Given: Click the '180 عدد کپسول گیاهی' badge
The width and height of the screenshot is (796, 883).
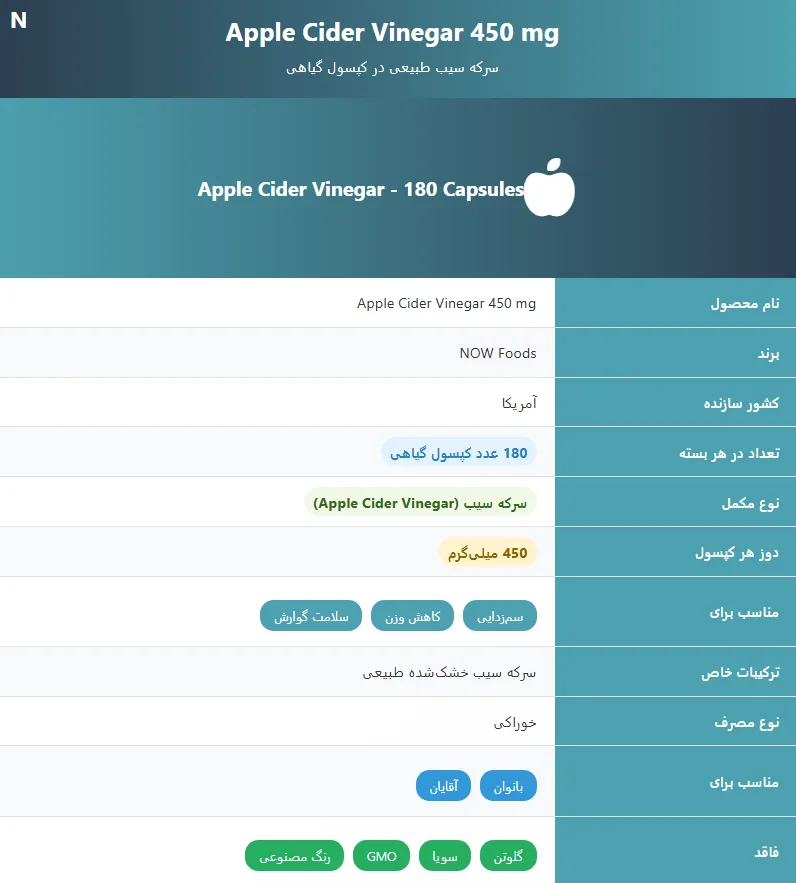Looking at the screenshot, I should 459,453.
